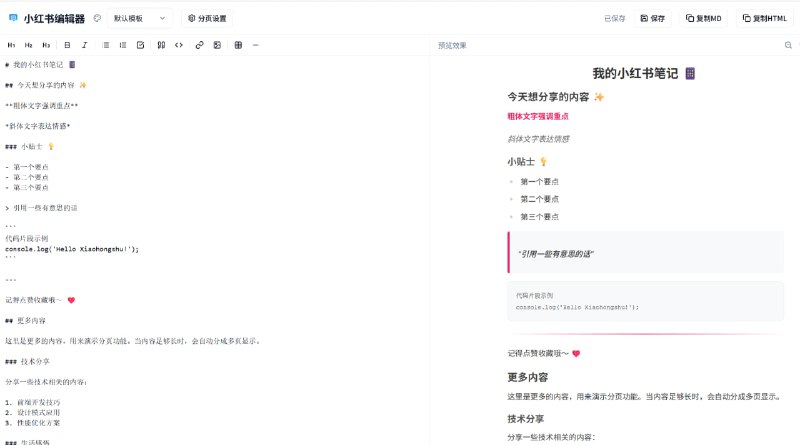Insert a blockquote via the quote icon

[x=161, y=45]
